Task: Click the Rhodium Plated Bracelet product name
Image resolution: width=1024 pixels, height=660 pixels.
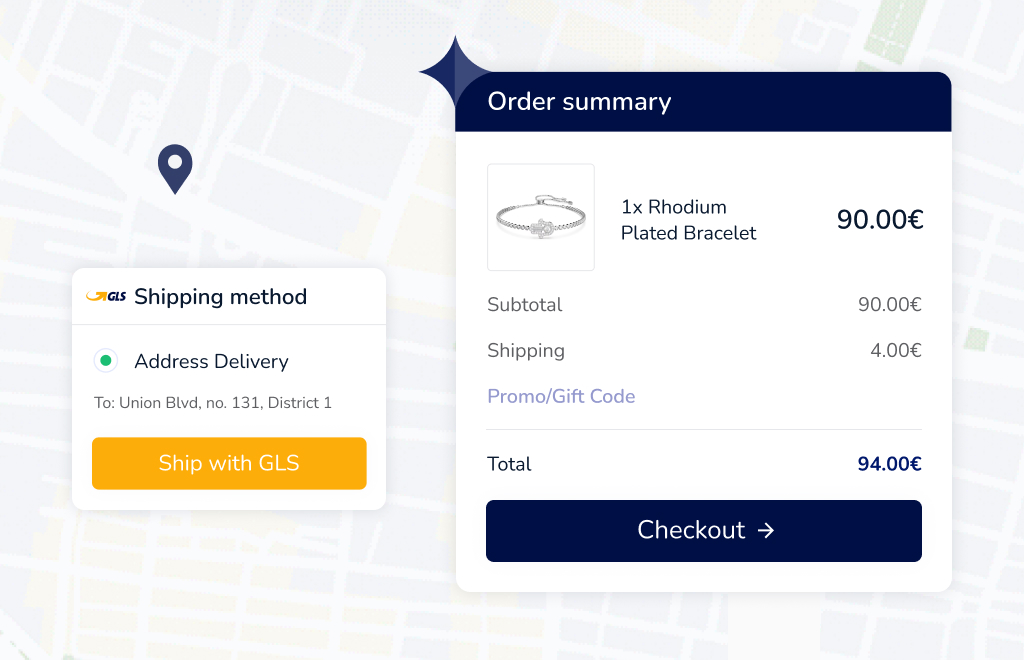Action: (x=688, y=220)
